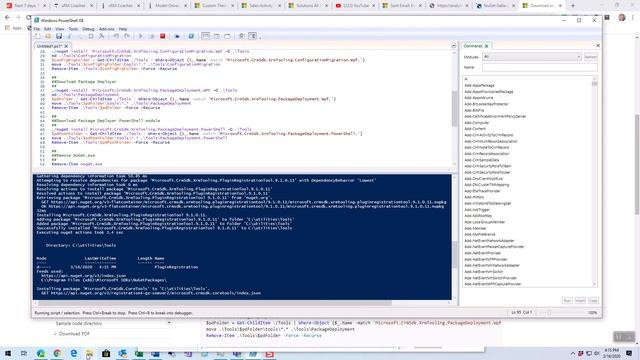Click the Run button in Commands panel

567,301
